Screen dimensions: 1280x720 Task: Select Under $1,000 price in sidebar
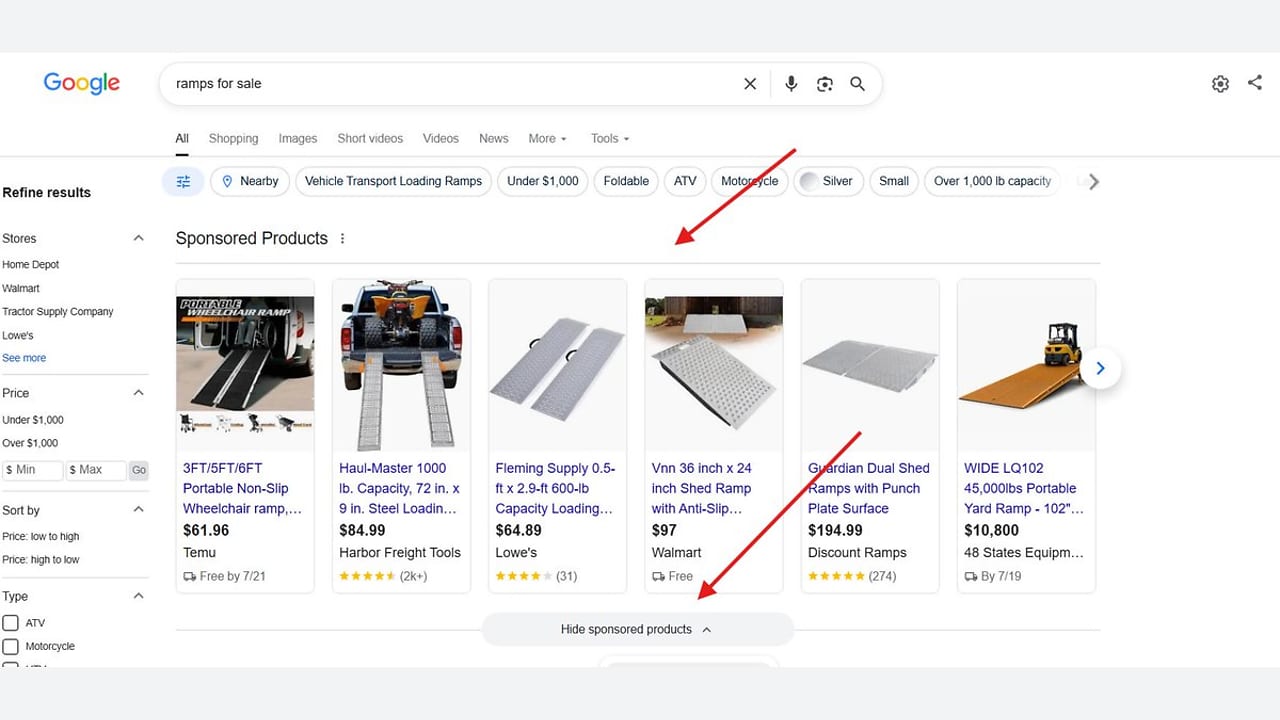tap(33, 420)
